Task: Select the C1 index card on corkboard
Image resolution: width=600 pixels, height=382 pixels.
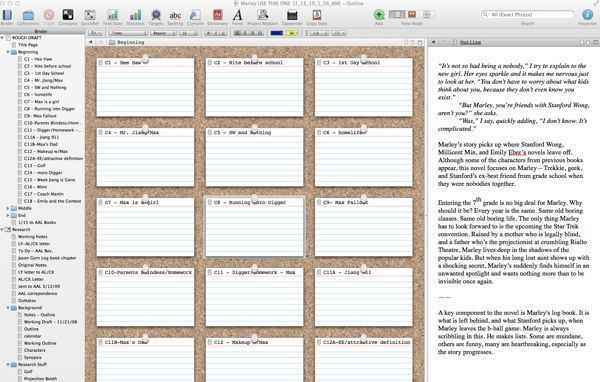Action: click(x=145, y=87)
